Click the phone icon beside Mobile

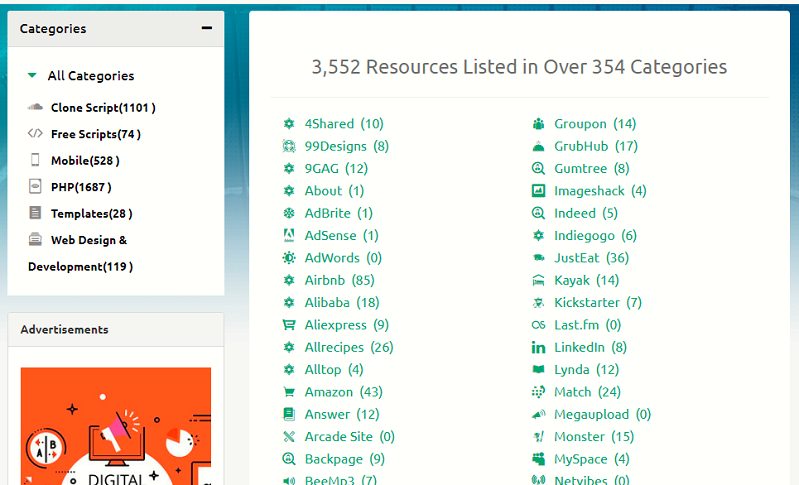(35, 160)
